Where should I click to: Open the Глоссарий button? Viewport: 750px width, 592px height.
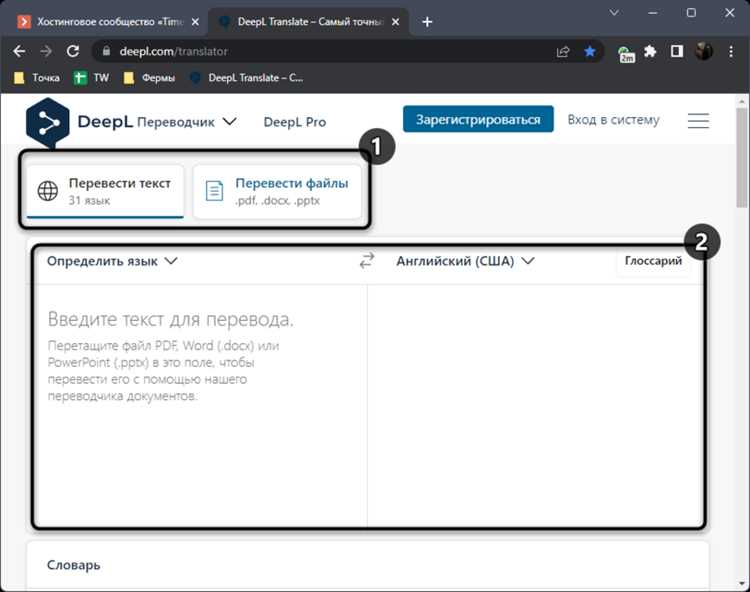click(x=653, y=261)
